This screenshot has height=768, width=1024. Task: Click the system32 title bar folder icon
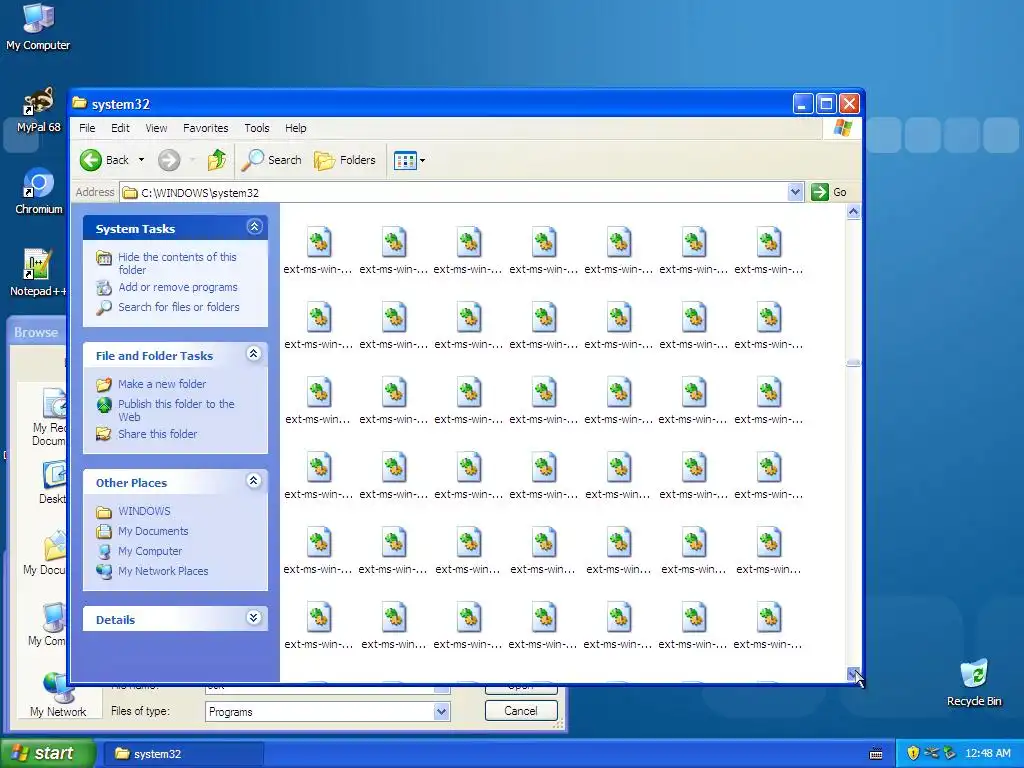80,103
